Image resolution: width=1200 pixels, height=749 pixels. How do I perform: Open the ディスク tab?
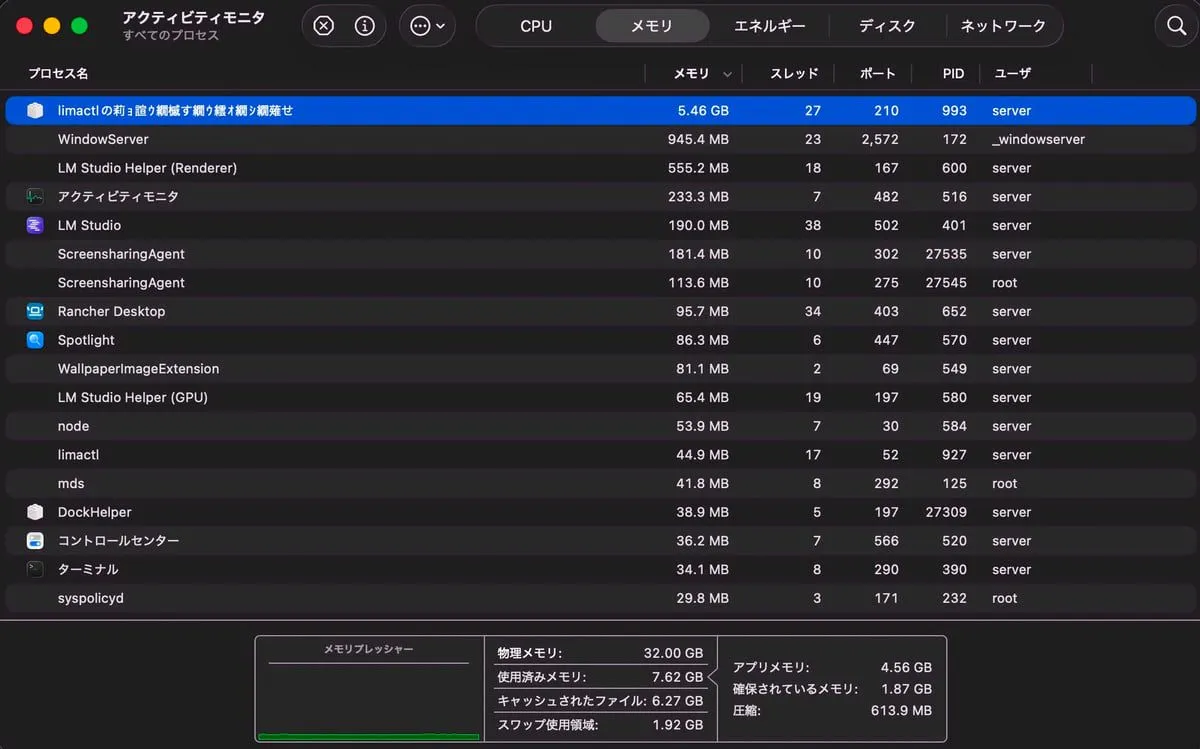[x=887, y=26]
